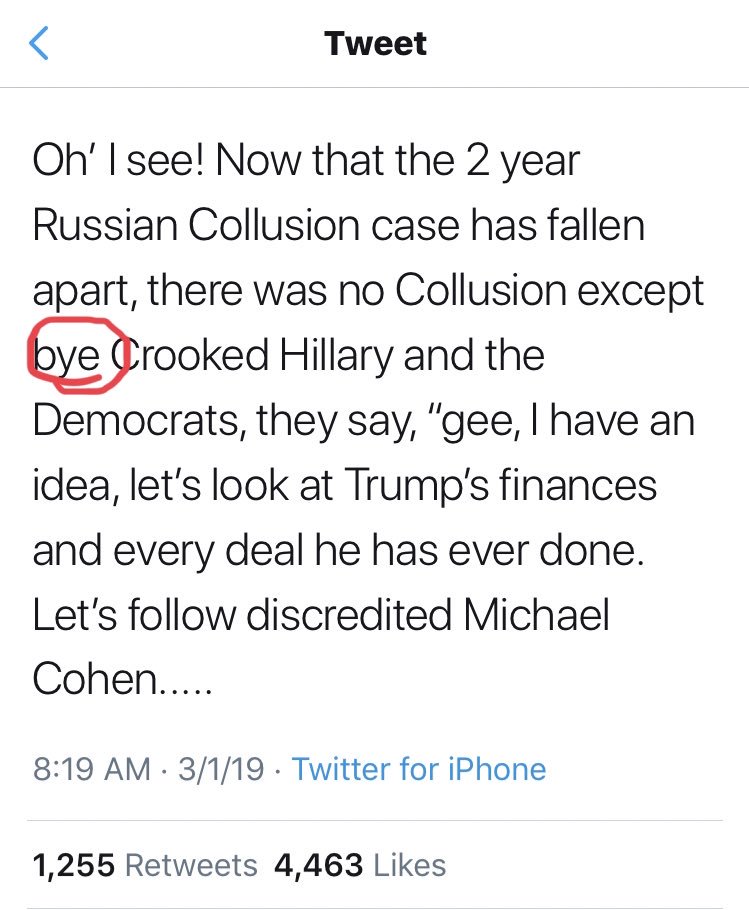This screenshot has height=910, width=749.
Task: Click the Tweet header title
Action: click(375, 44)
